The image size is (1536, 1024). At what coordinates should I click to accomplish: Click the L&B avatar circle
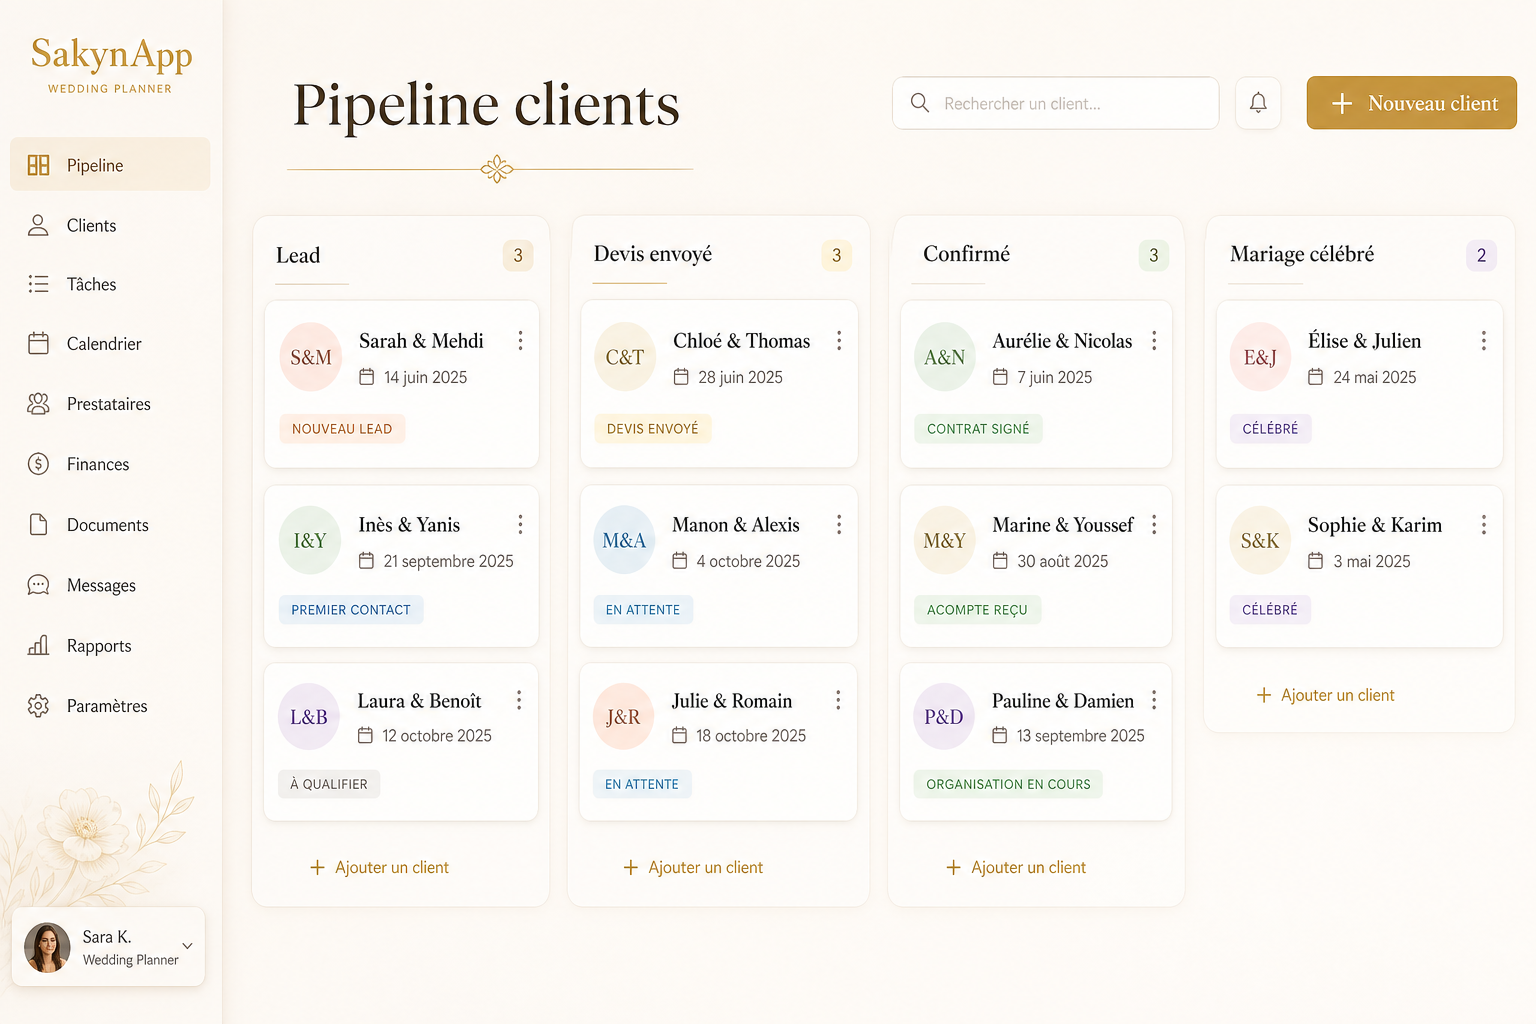tap(309, 717)
